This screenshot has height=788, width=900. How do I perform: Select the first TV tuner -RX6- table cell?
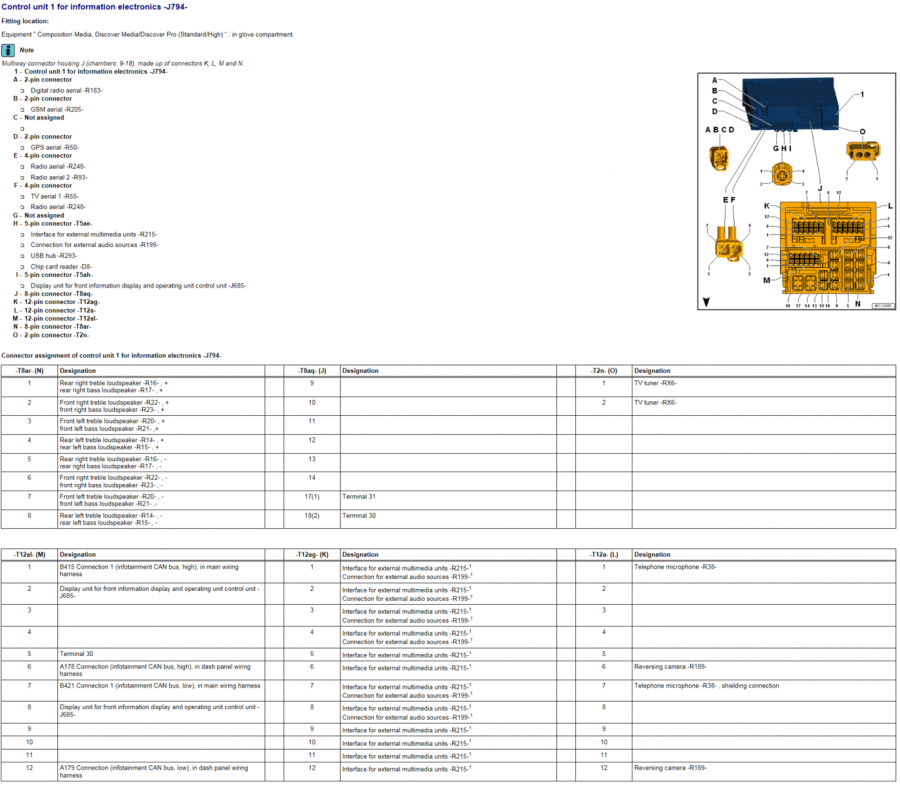pos(655,383)
